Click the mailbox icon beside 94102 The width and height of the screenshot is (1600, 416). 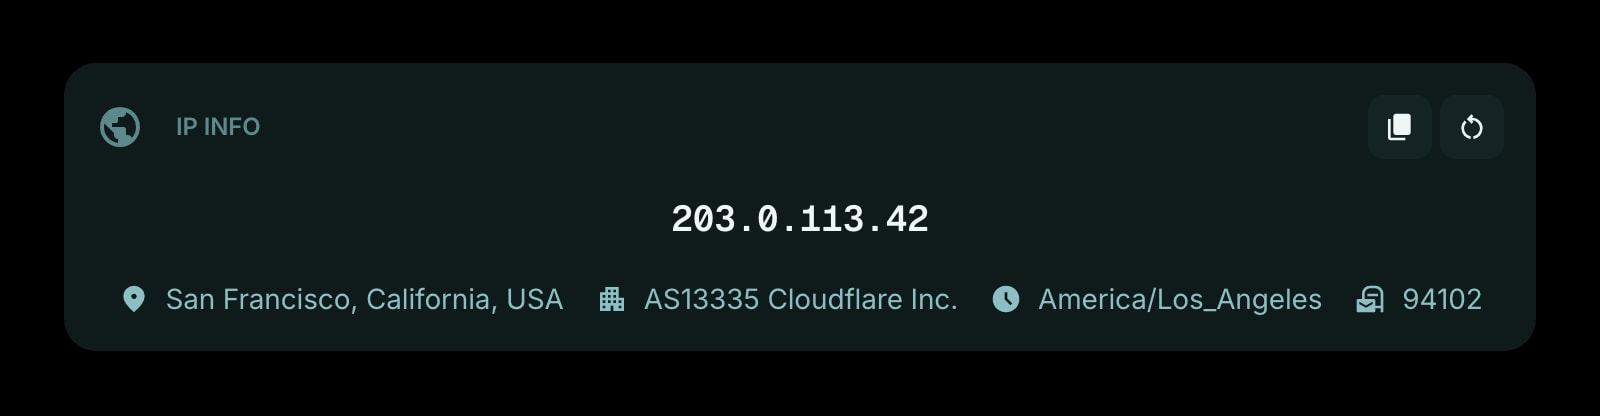[1370, 299]
